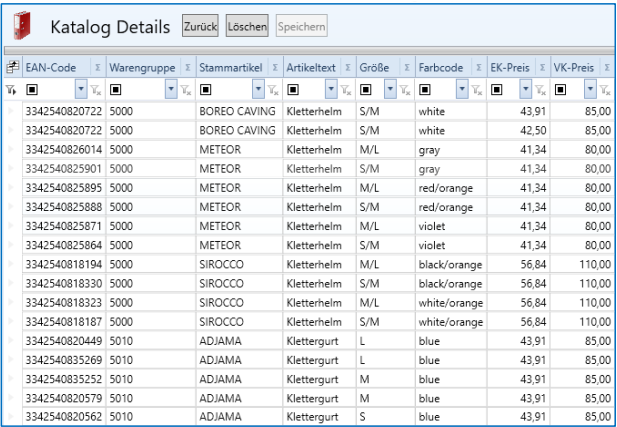Open the column chooser icon in grid corner
The height and width of the screenshot is (427, 617).
[x=12, y=67]
